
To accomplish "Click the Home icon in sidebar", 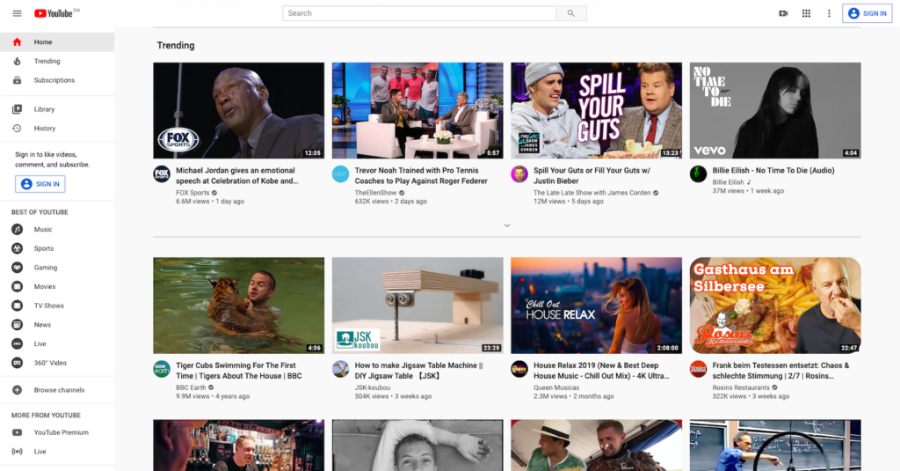I will click(17, 42).
